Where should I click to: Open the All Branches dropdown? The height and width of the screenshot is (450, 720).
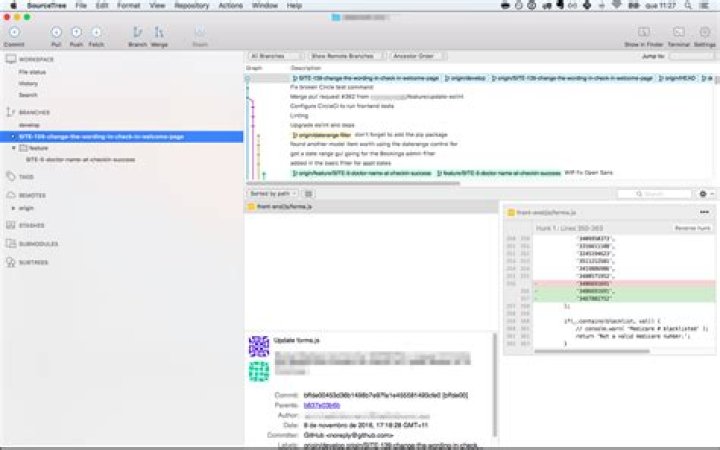(x=275, y=56)
